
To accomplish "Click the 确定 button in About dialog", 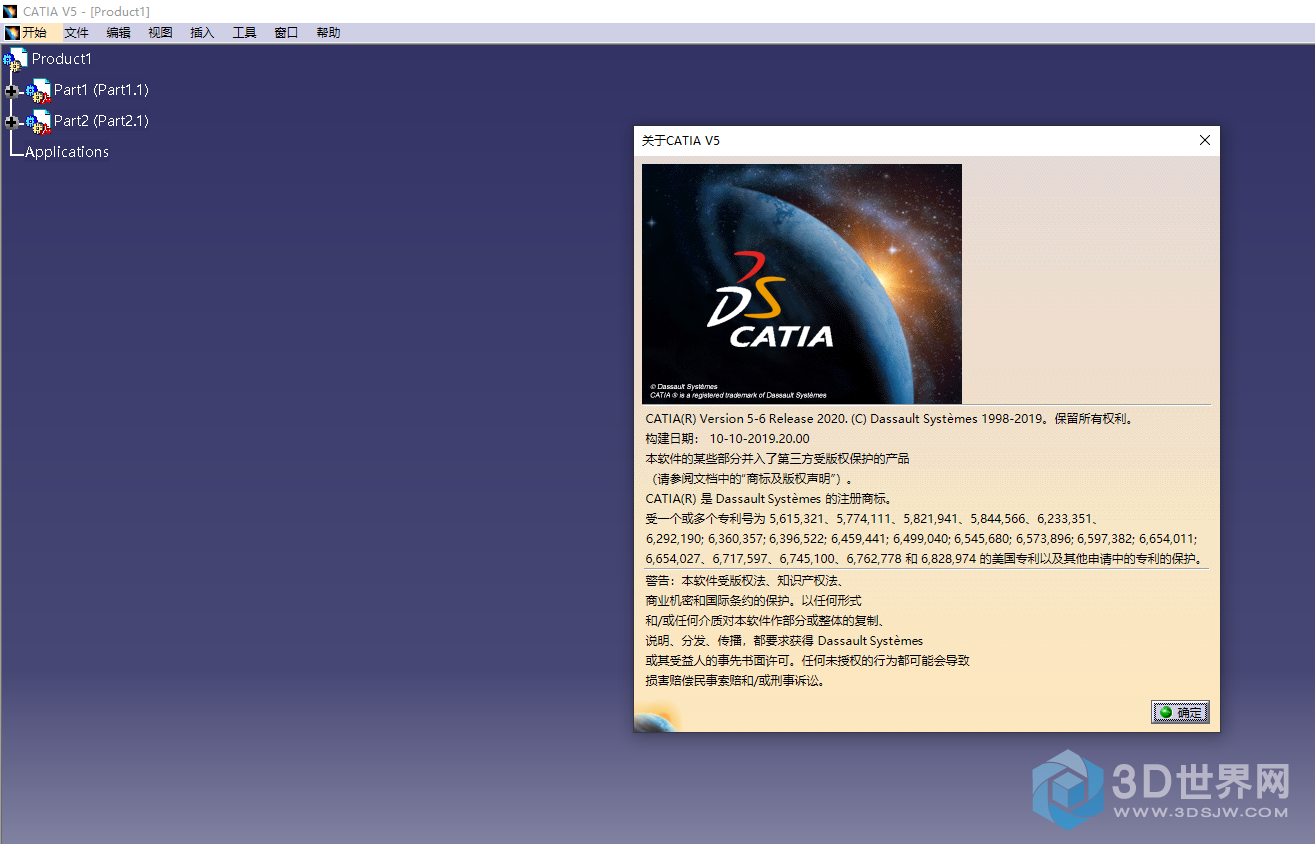I will [1180, 712].
